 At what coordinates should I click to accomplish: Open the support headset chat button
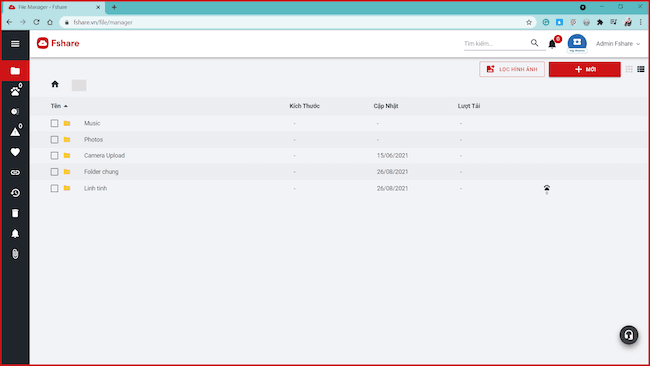pos(629,335)
